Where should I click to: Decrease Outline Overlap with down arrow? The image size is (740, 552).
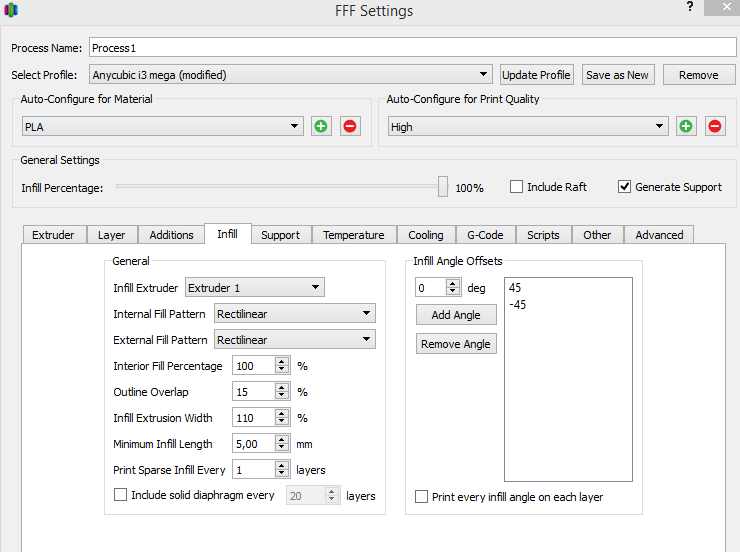282,396
